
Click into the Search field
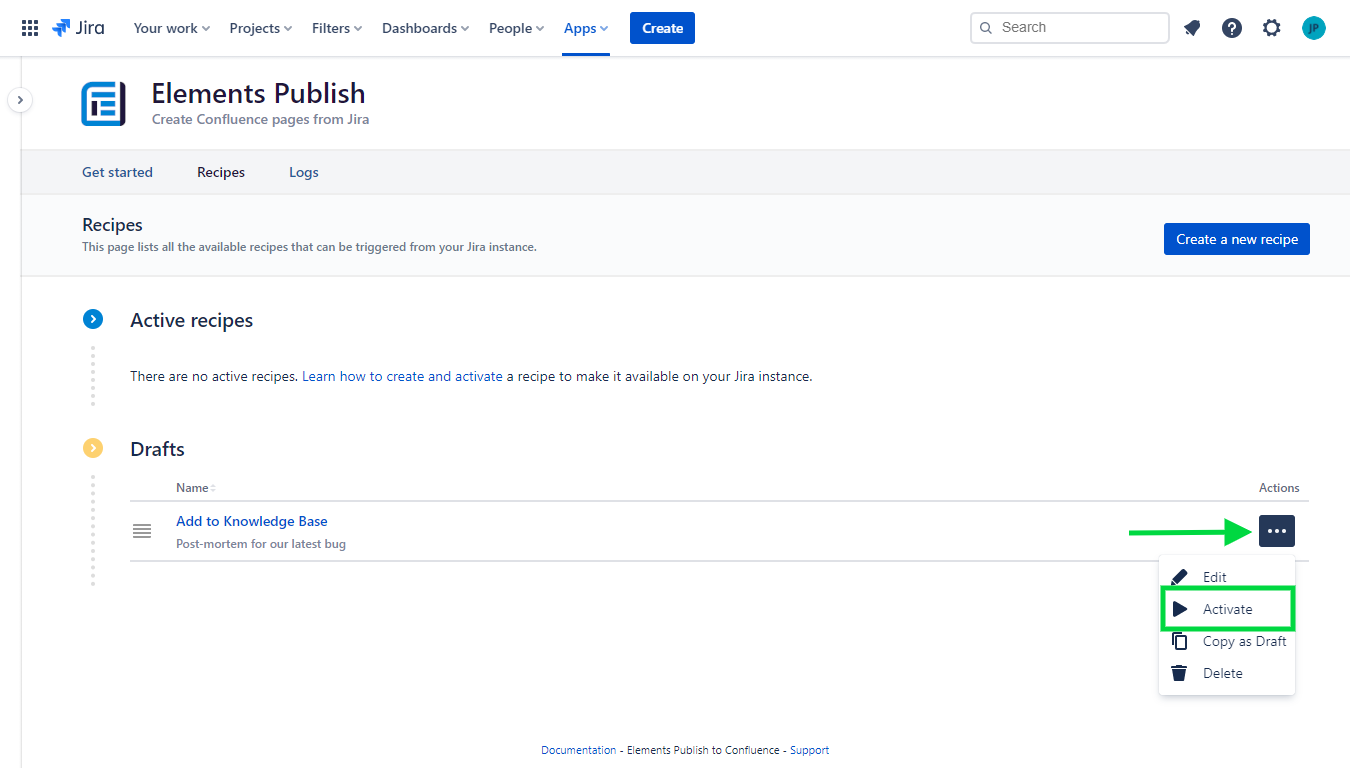[1069, 27]
